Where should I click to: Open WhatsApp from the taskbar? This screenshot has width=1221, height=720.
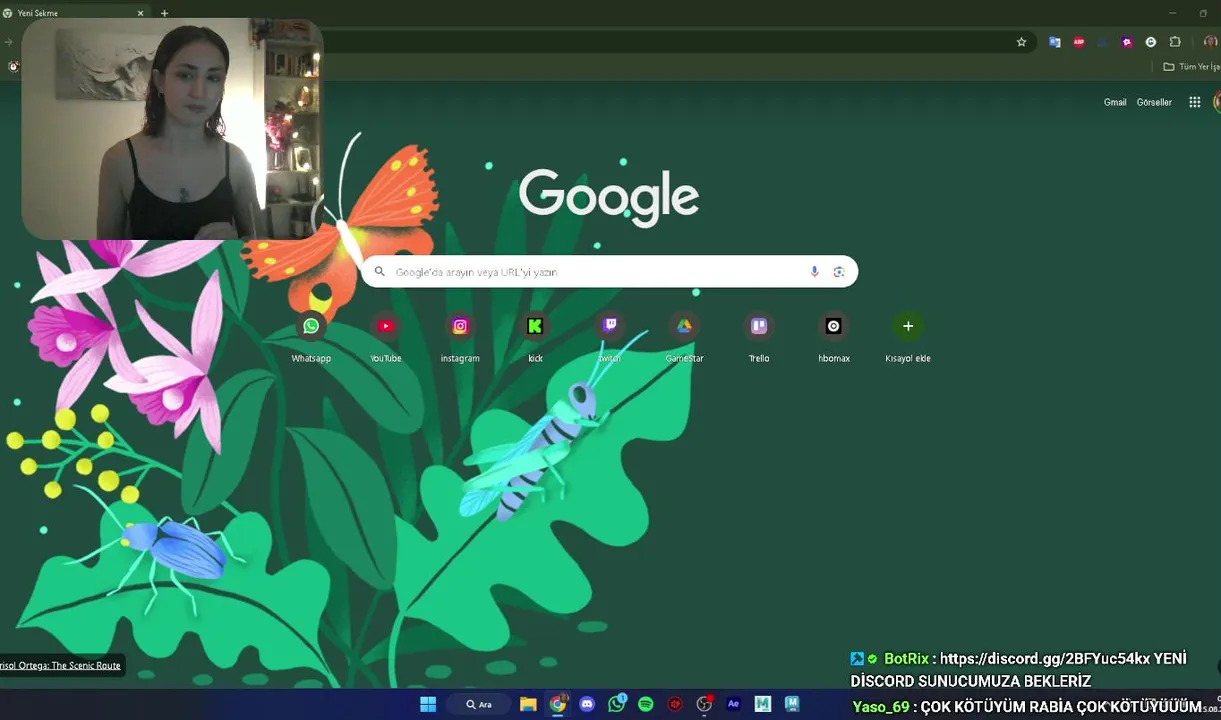616,704
